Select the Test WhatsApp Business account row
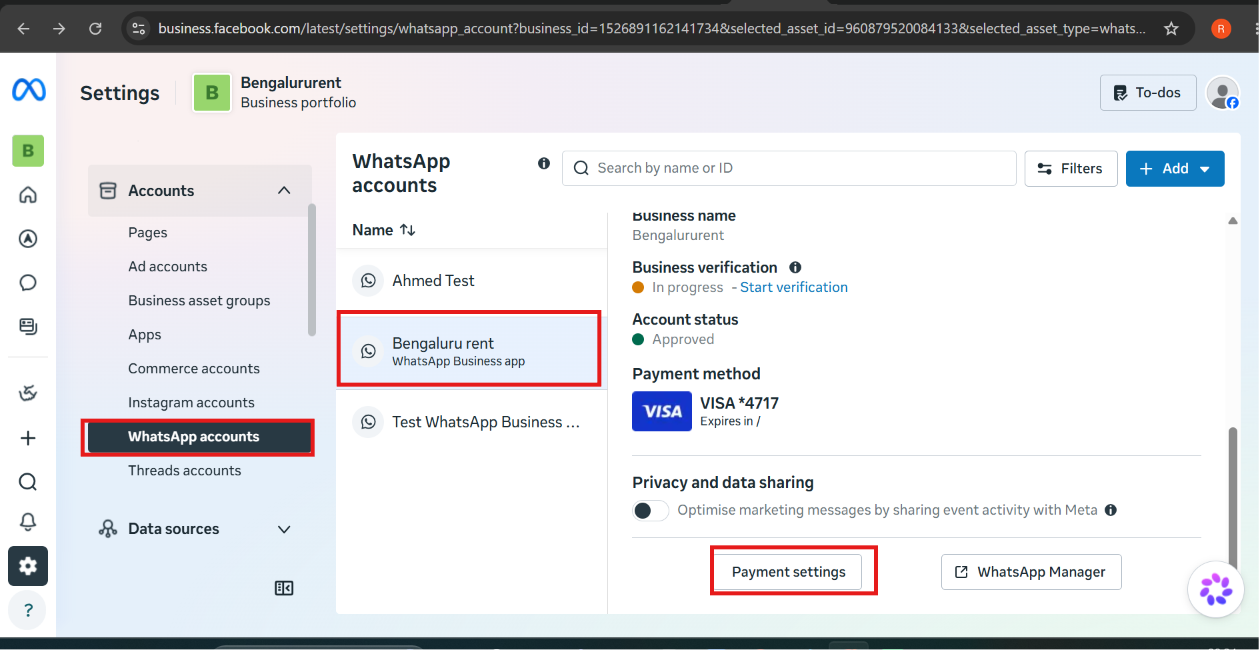The image size is (1259, 650). point(472,422)
